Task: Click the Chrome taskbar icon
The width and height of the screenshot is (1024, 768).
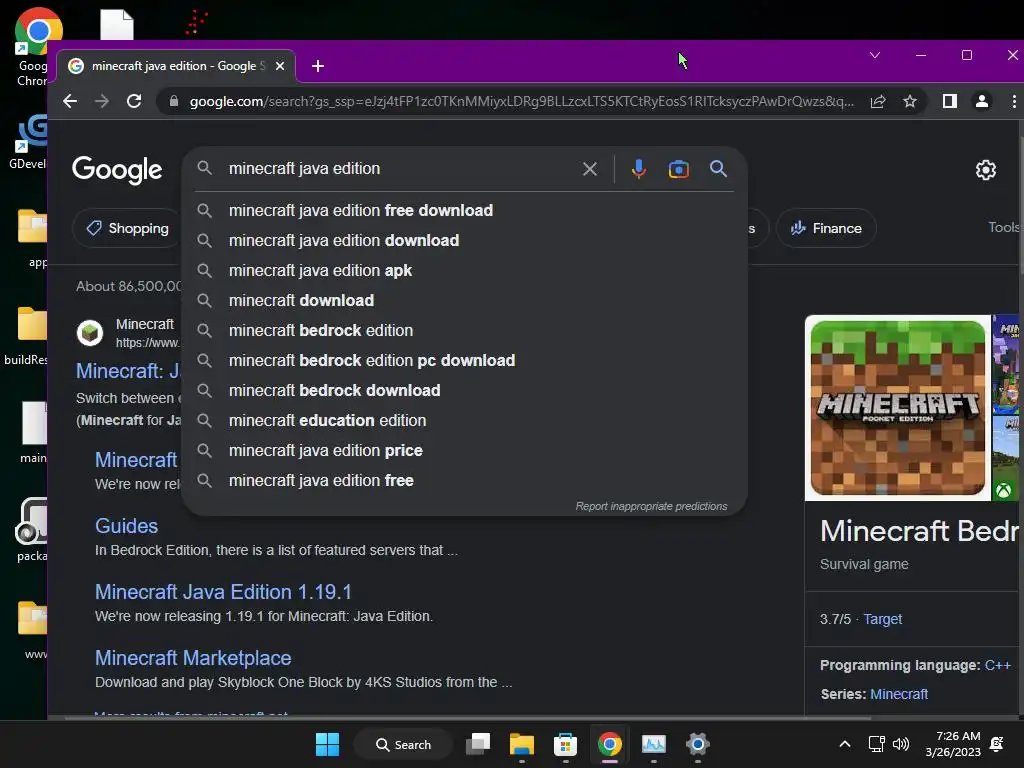Action: tap(609, 744)
